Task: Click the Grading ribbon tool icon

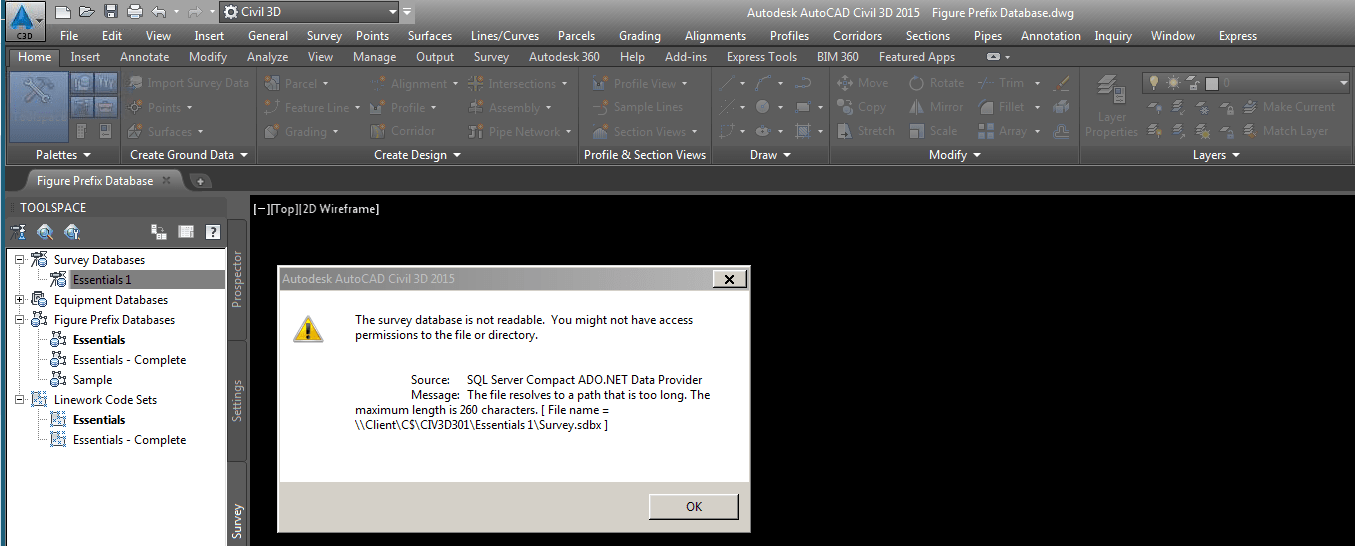Action: [273, 132]
